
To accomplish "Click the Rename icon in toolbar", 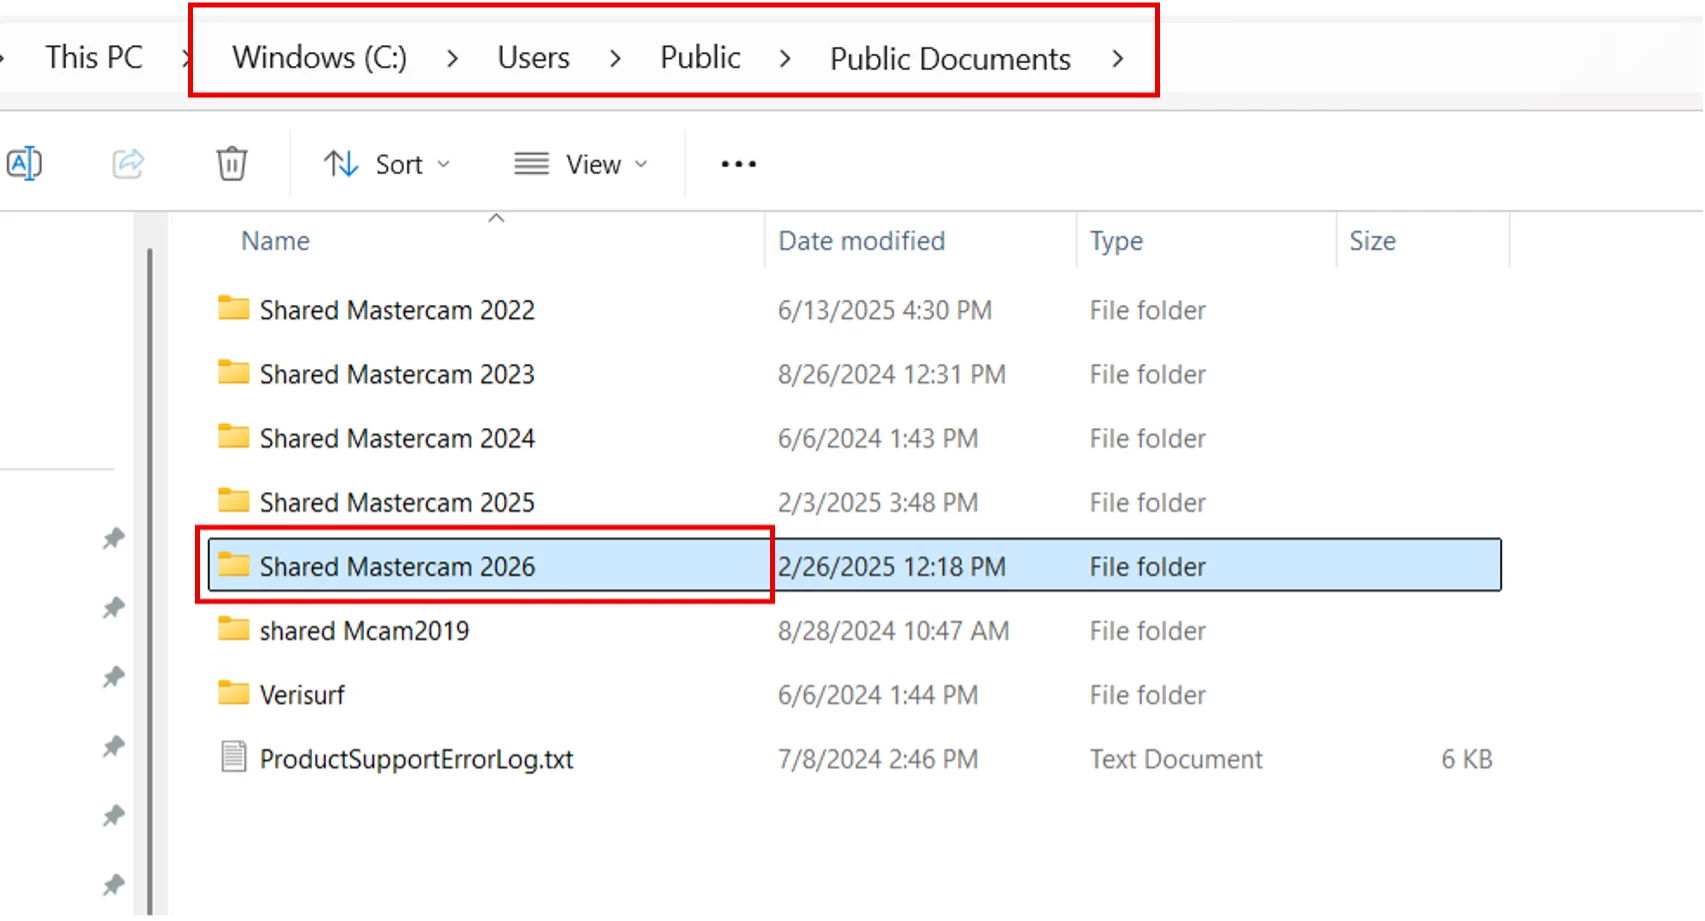I will (24, 163).
